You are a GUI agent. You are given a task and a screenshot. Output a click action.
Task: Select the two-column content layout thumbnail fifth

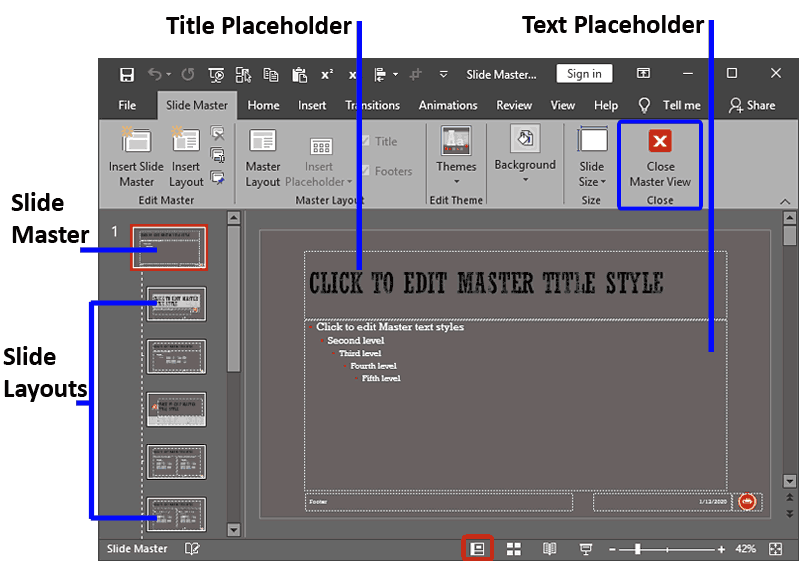(x=176, y=515)
